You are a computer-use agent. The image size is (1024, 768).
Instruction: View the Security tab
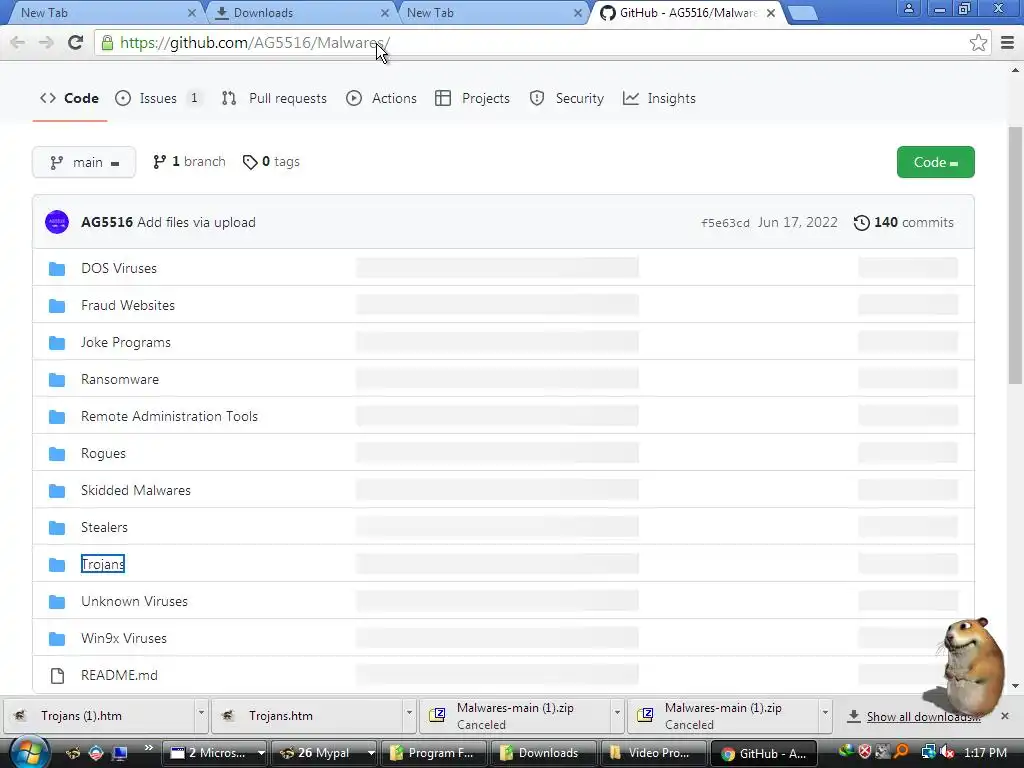[567, 98]
